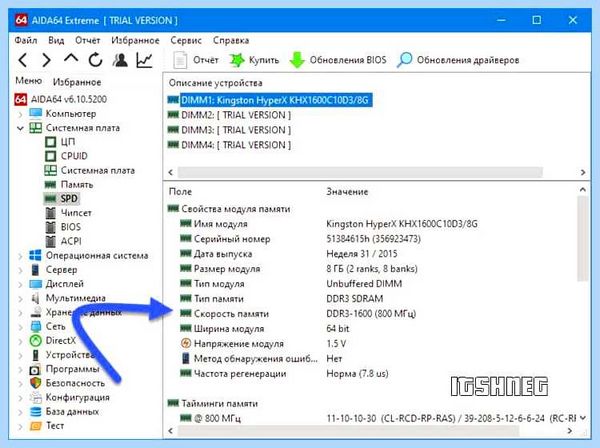Open Обновления BIOS from toolbar
Screen dimensions: 600x448
pyautogui.click(x=338, y=60)
